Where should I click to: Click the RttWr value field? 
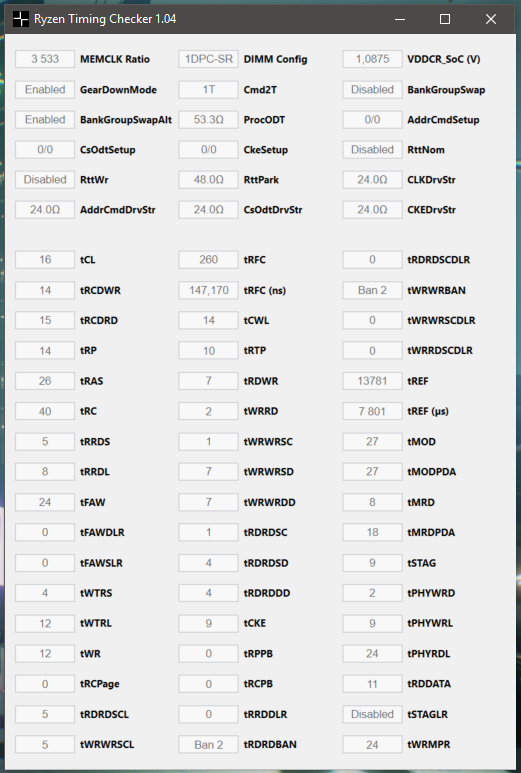pos(45,180)
